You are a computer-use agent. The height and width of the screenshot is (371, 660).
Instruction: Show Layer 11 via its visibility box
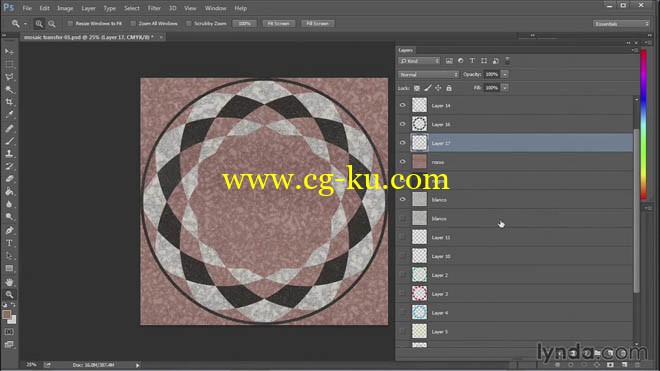(x=402, y=237)
